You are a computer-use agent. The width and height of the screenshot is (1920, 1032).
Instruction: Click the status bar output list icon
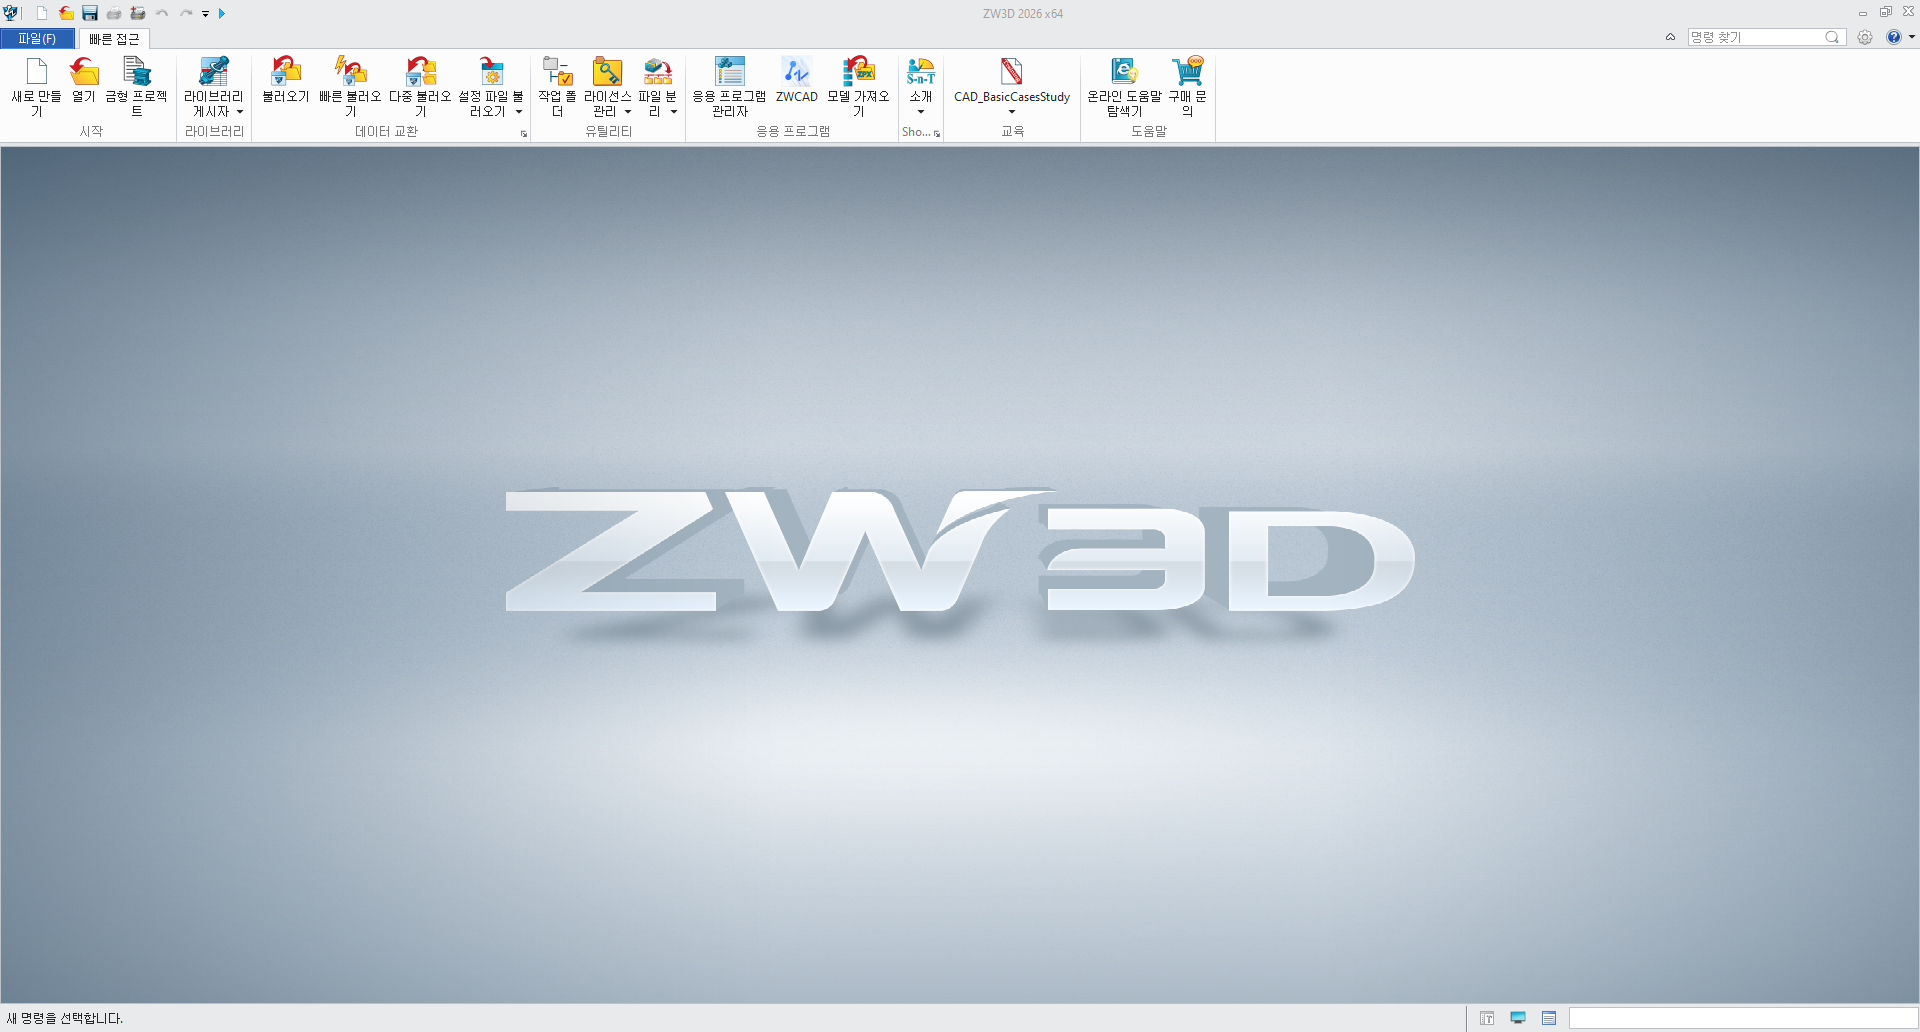[x=1549, y=1018]
